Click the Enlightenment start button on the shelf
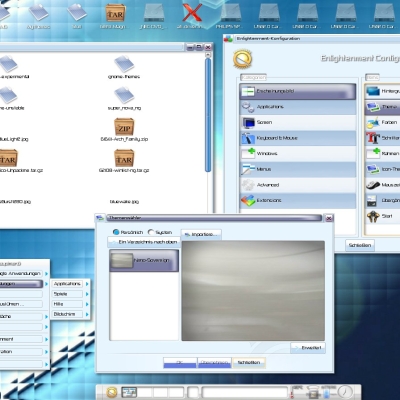This screenshot has width=400, height=400. [x=112, y=392]
